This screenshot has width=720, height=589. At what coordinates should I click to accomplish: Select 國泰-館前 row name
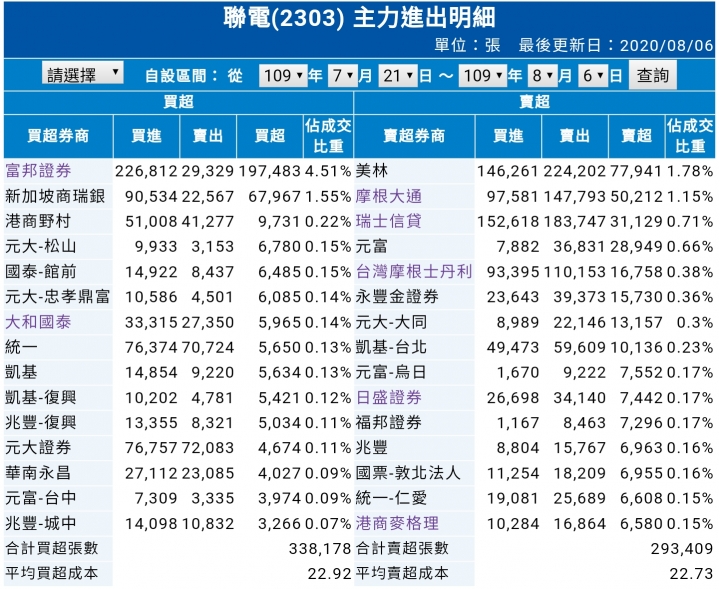41,271
